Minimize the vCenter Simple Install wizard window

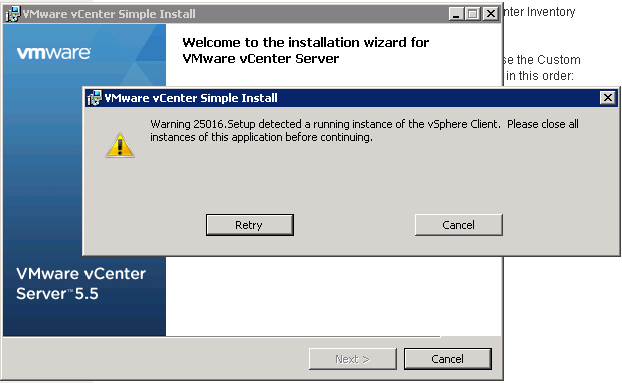pos(456,14)
